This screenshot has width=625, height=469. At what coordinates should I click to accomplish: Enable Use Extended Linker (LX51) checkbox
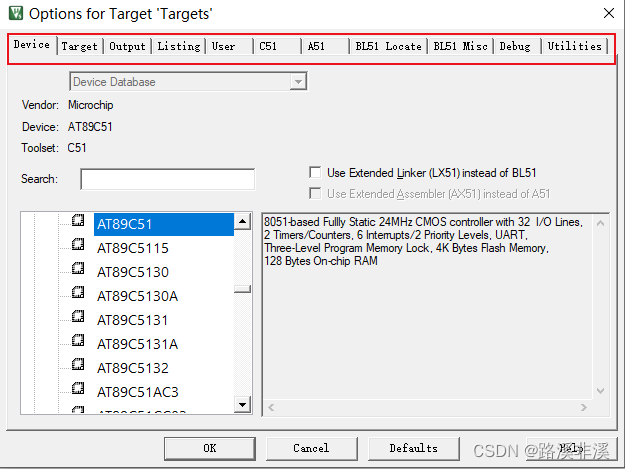click(315, 173)
